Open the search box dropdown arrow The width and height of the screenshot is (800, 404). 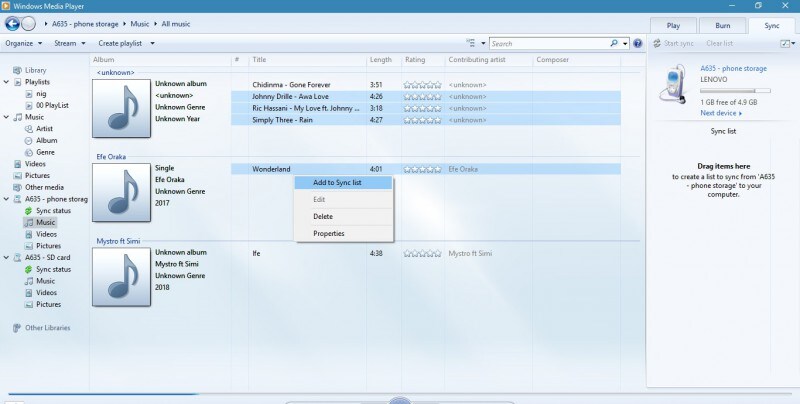(625, 43)
